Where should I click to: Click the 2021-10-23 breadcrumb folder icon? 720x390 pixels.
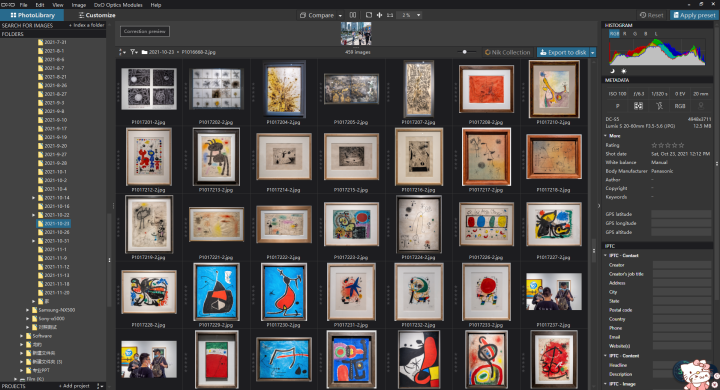(x=145, y=52)
